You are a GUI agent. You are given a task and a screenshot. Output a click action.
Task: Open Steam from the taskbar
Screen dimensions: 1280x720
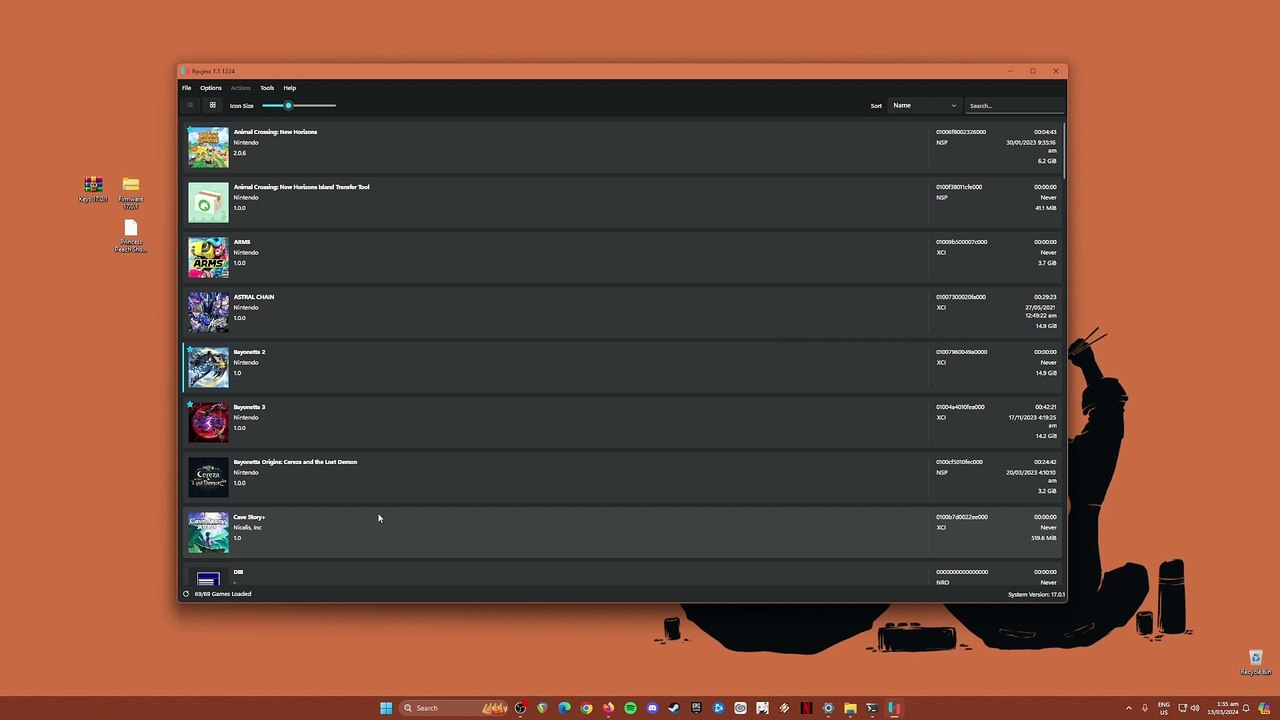(x=674, y=708)
